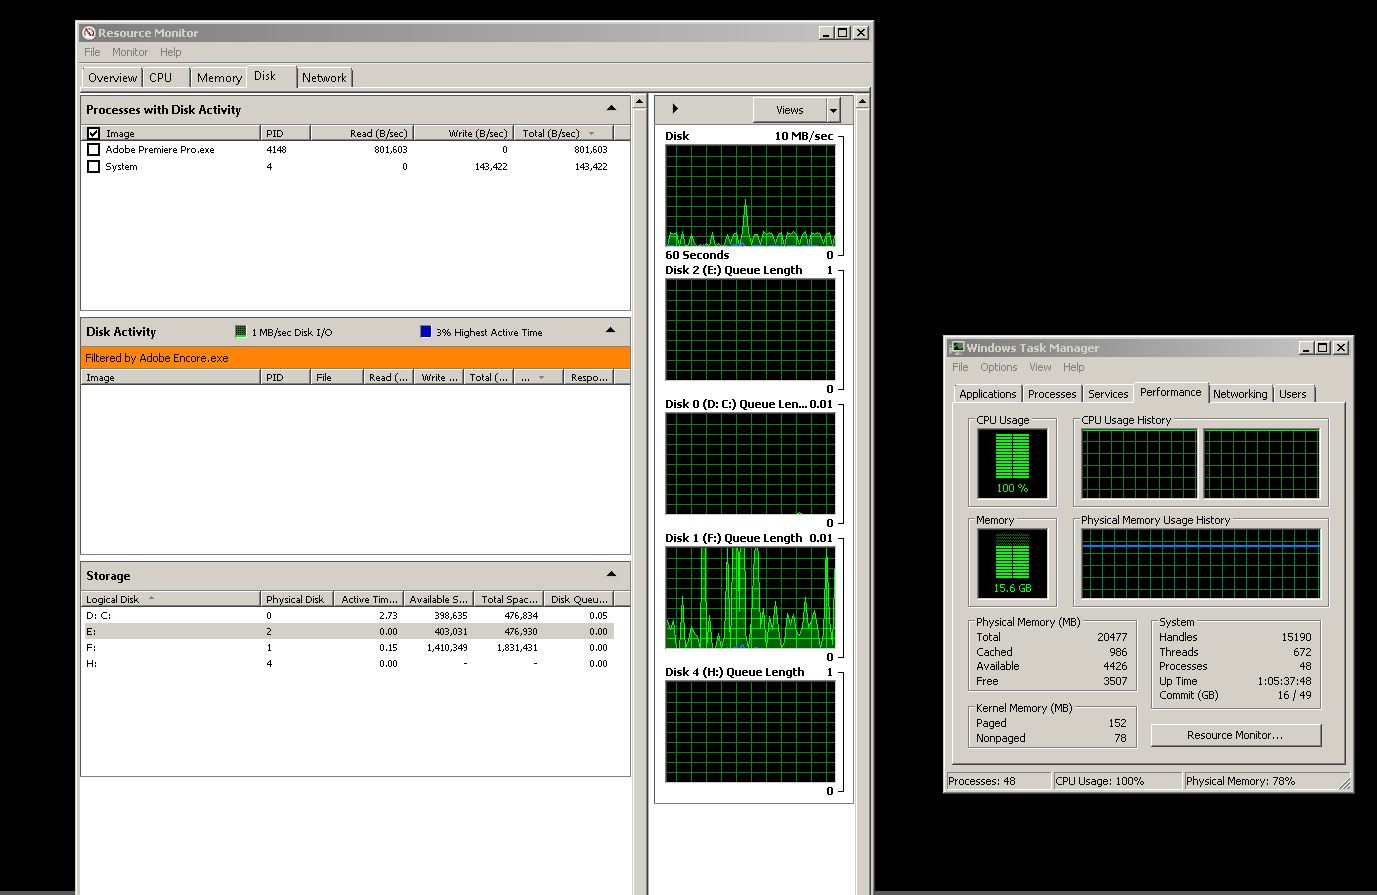Click sort arrow on Logical Disk column
The height and width of the screenshot is (895, 1377).
tap(151, 598)
